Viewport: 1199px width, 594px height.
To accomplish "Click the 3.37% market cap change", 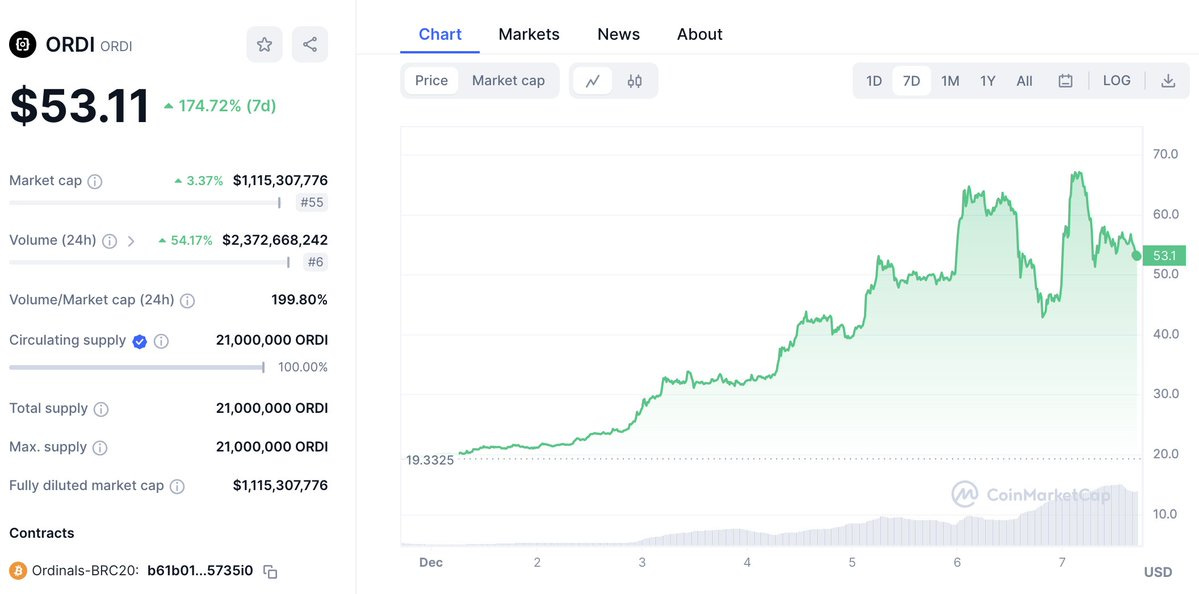I will [199, 181].
